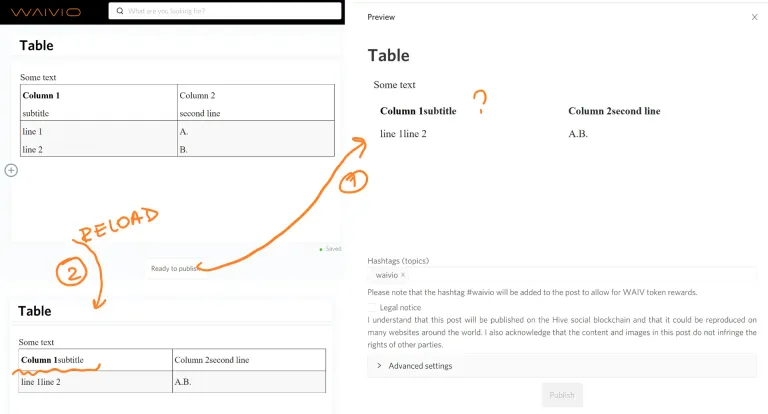
Task: Click the green Saved status indicator
Action: 331,249
